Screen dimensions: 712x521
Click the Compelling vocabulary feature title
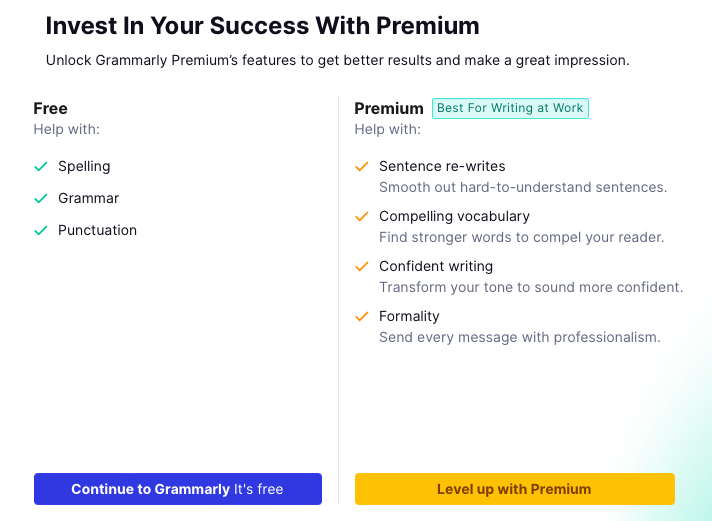[x=454, y=216]
